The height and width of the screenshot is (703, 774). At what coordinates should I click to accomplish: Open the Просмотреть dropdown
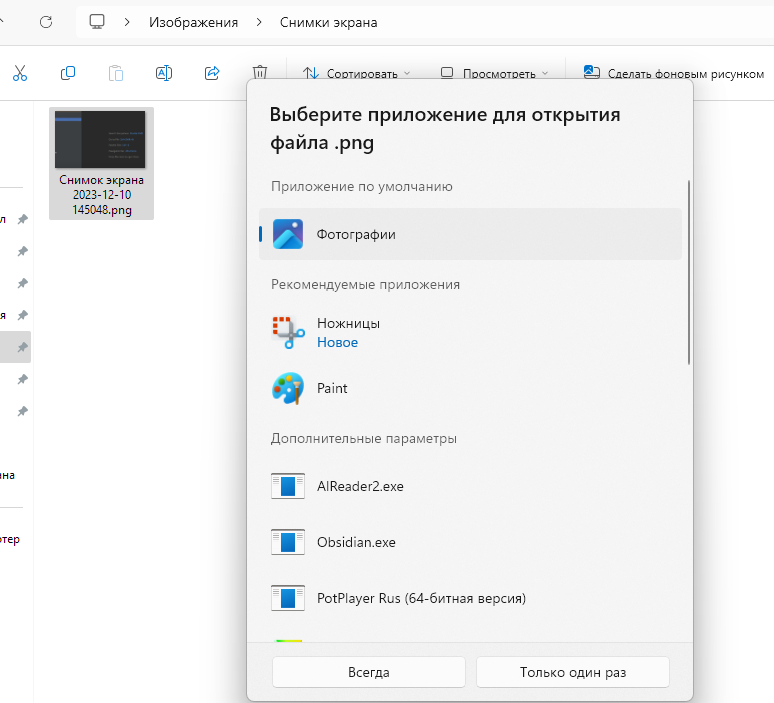(495, 73)
